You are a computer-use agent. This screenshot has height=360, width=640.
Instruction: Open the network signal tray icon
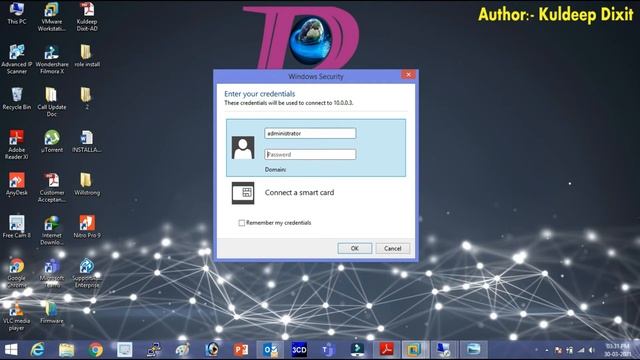(x=581, y=350)
